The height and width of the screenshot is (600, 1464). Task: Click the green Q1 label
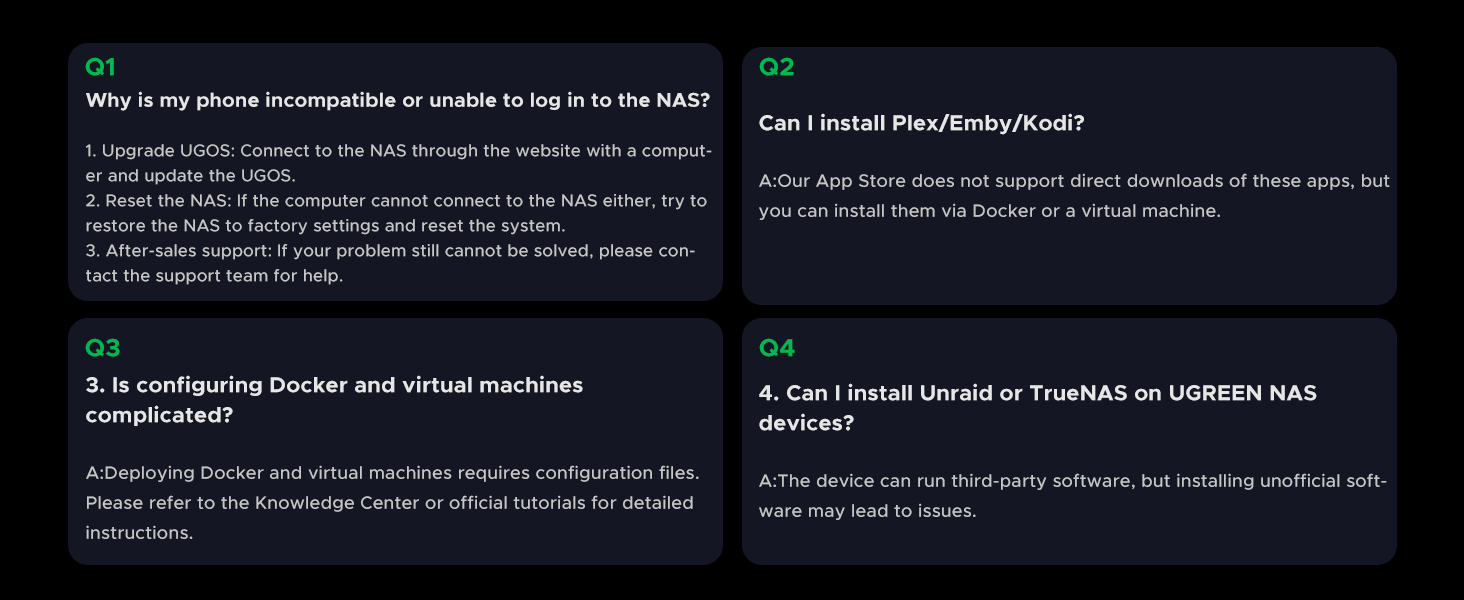[x=100, y=67]
